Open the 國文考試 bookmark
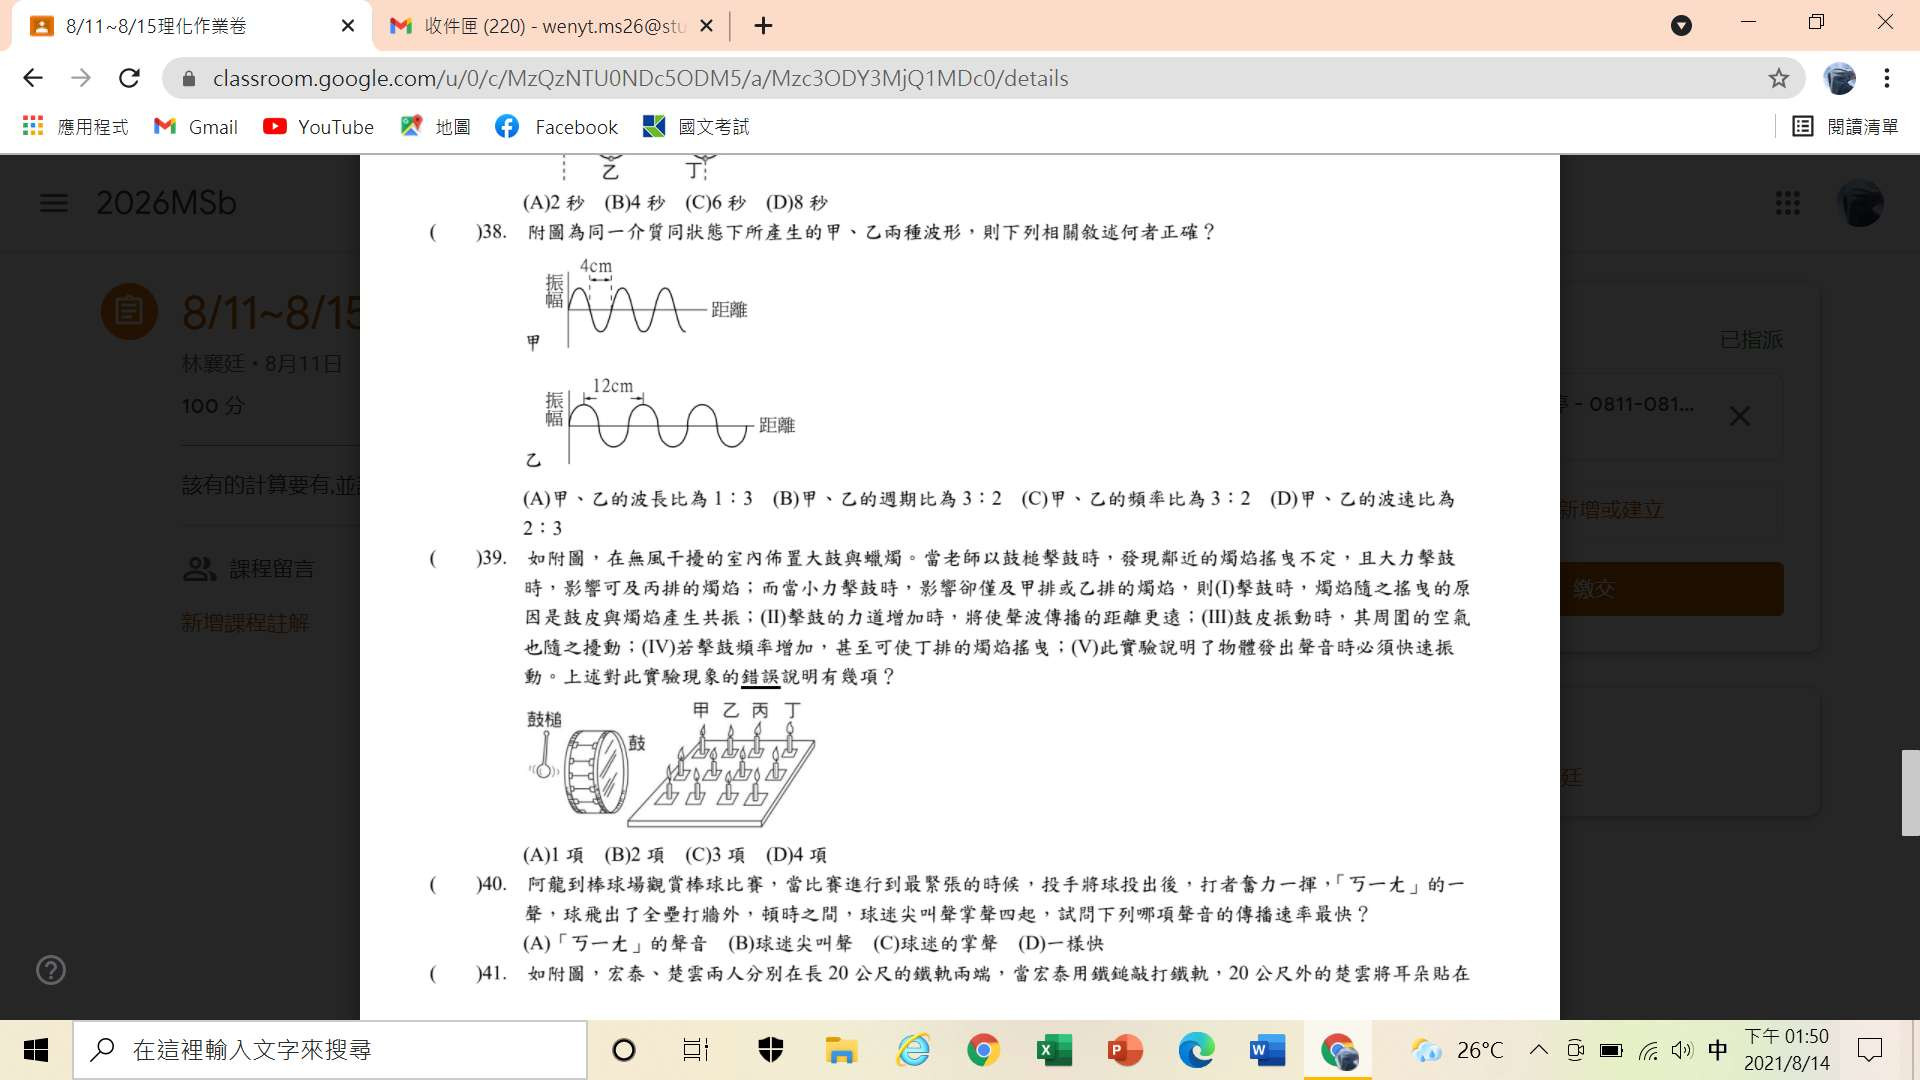The height and width of the screenshot is (1080, 1920). pos(696,127)
